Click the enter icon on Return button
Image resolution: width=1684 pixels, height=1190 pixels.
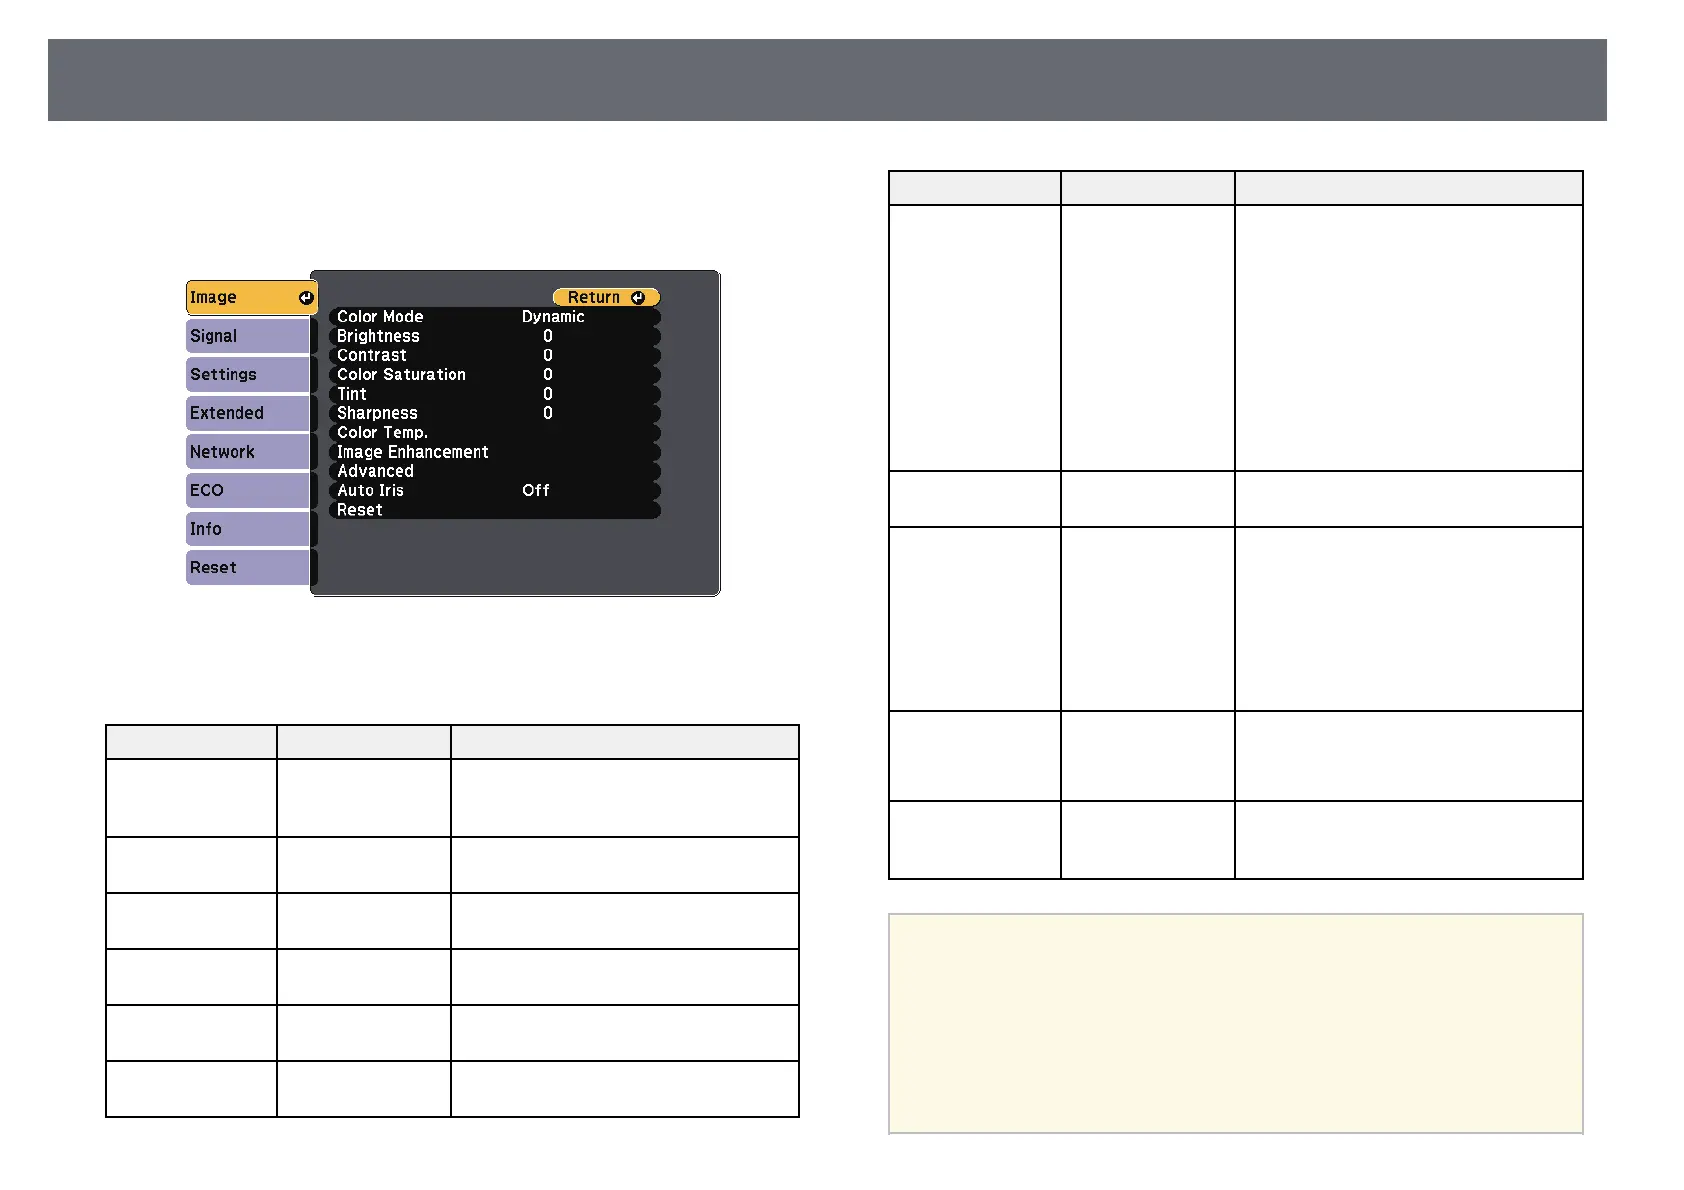(x=638, y=297)
